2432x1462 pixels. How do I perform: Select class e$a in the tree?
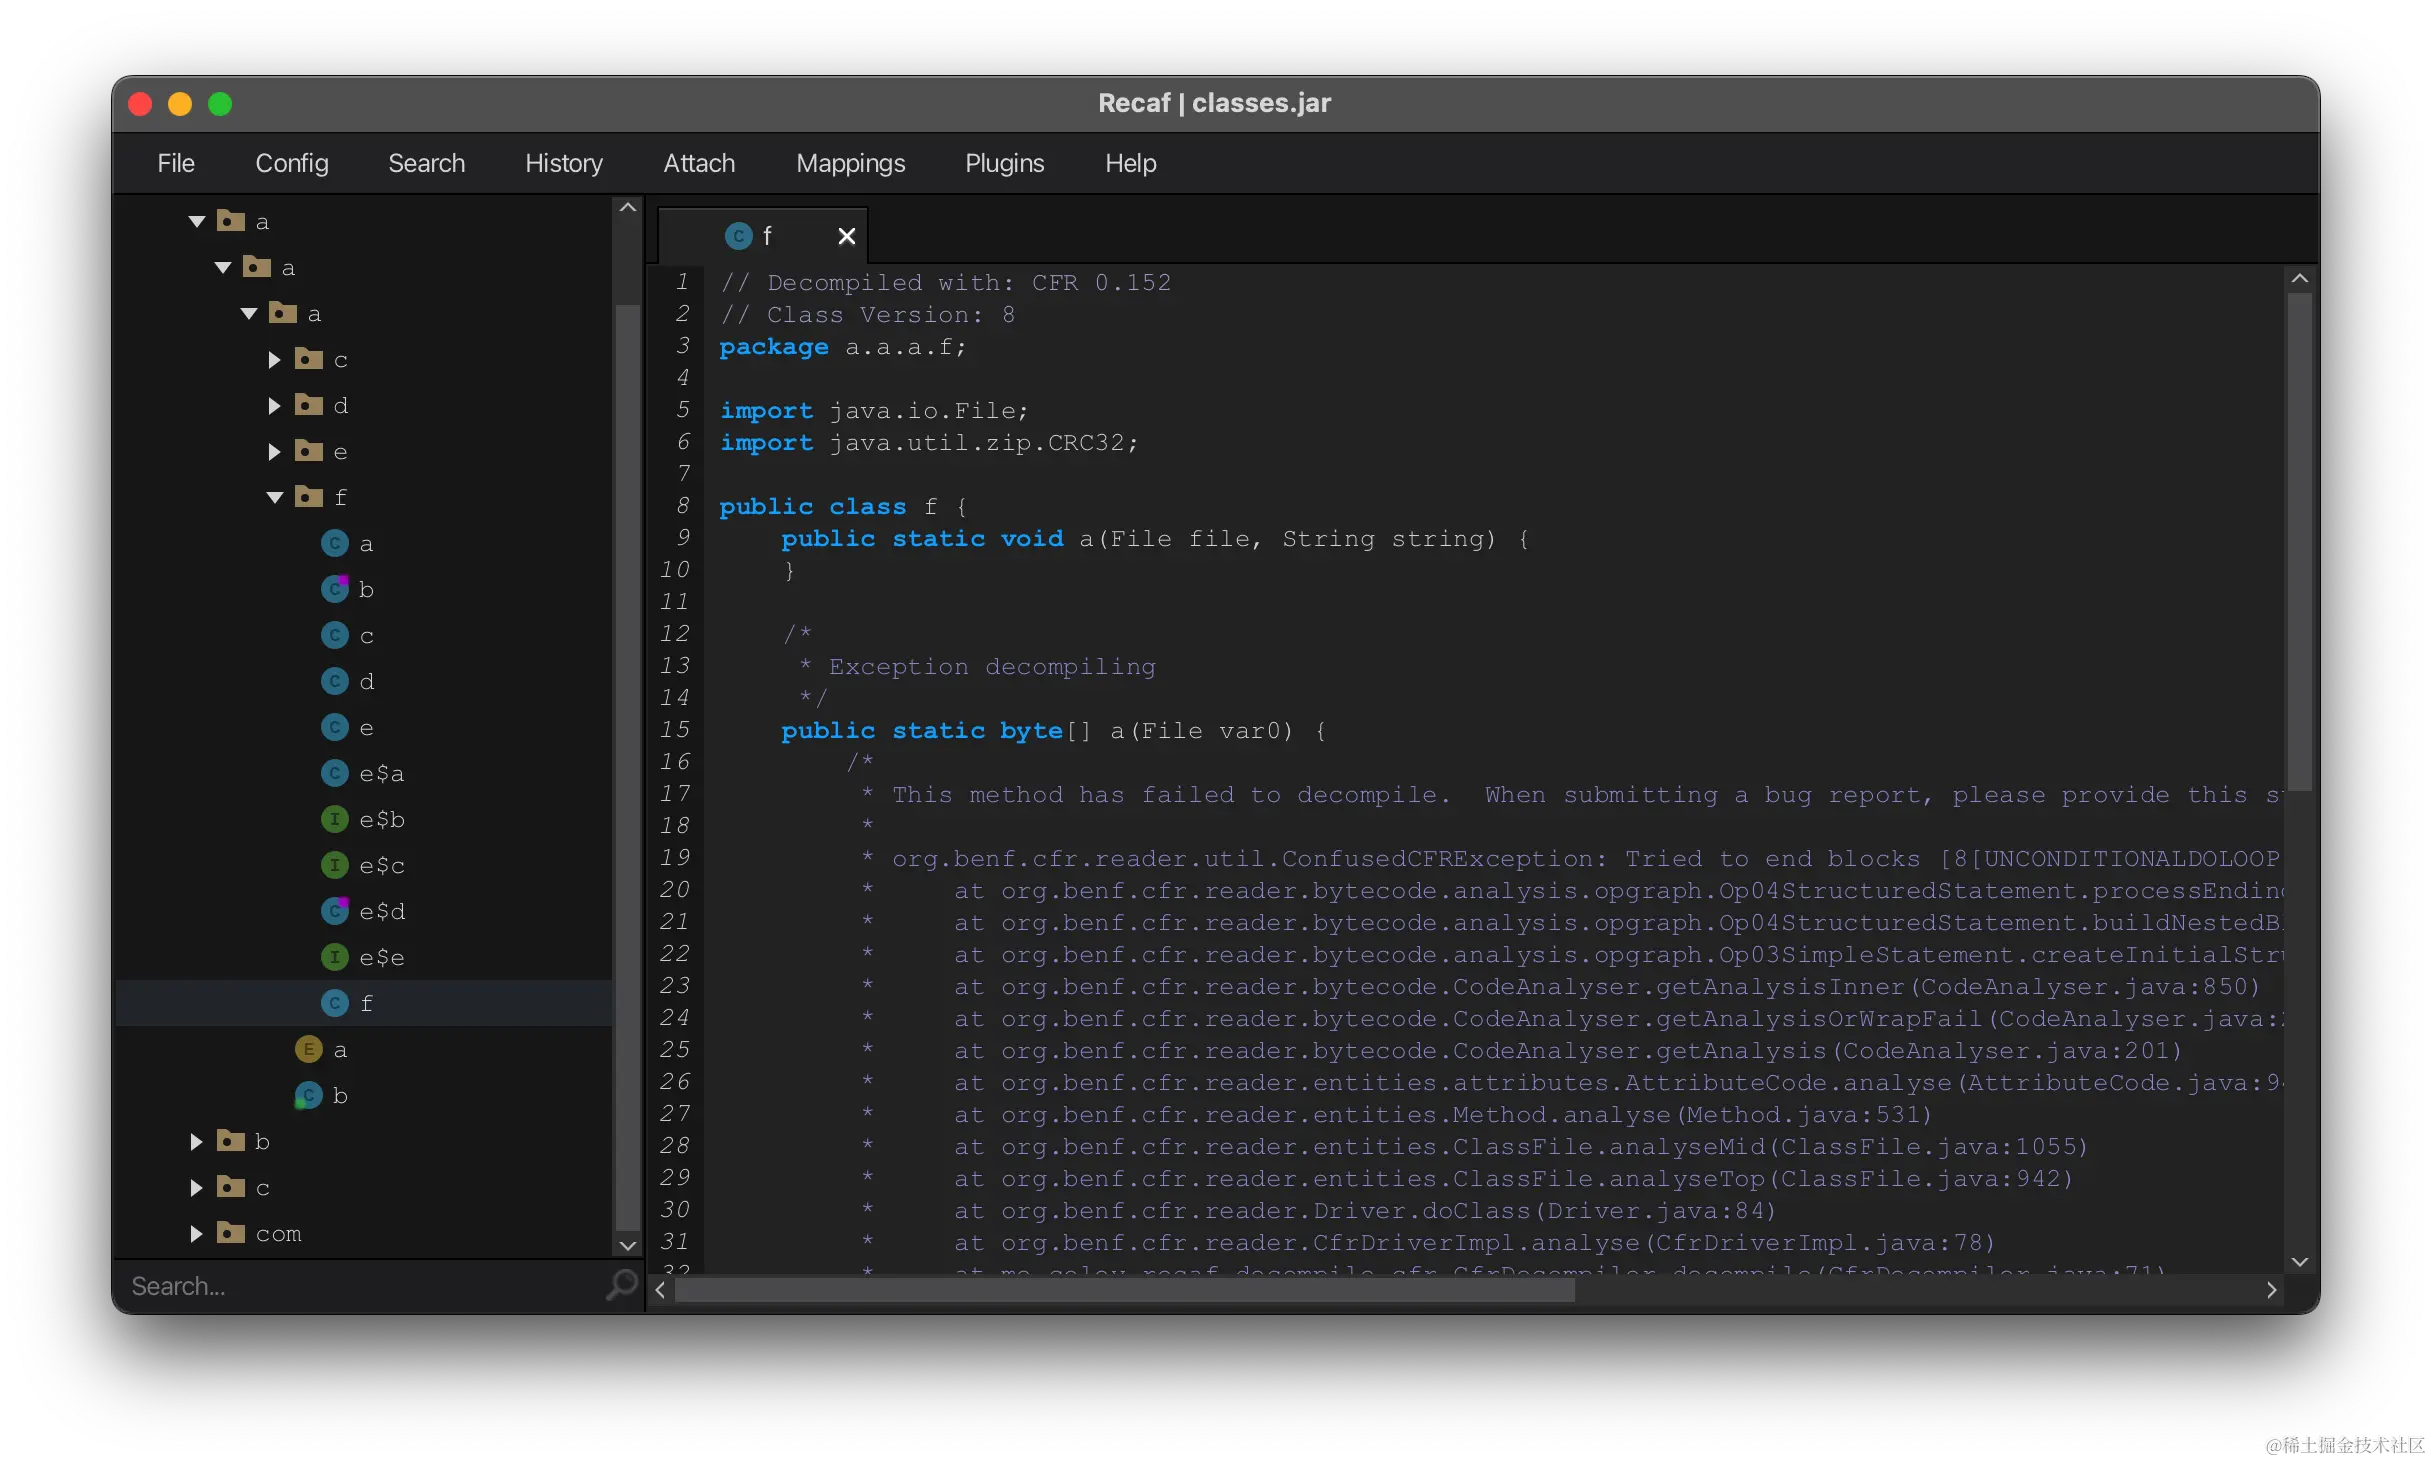pos(364,773)
